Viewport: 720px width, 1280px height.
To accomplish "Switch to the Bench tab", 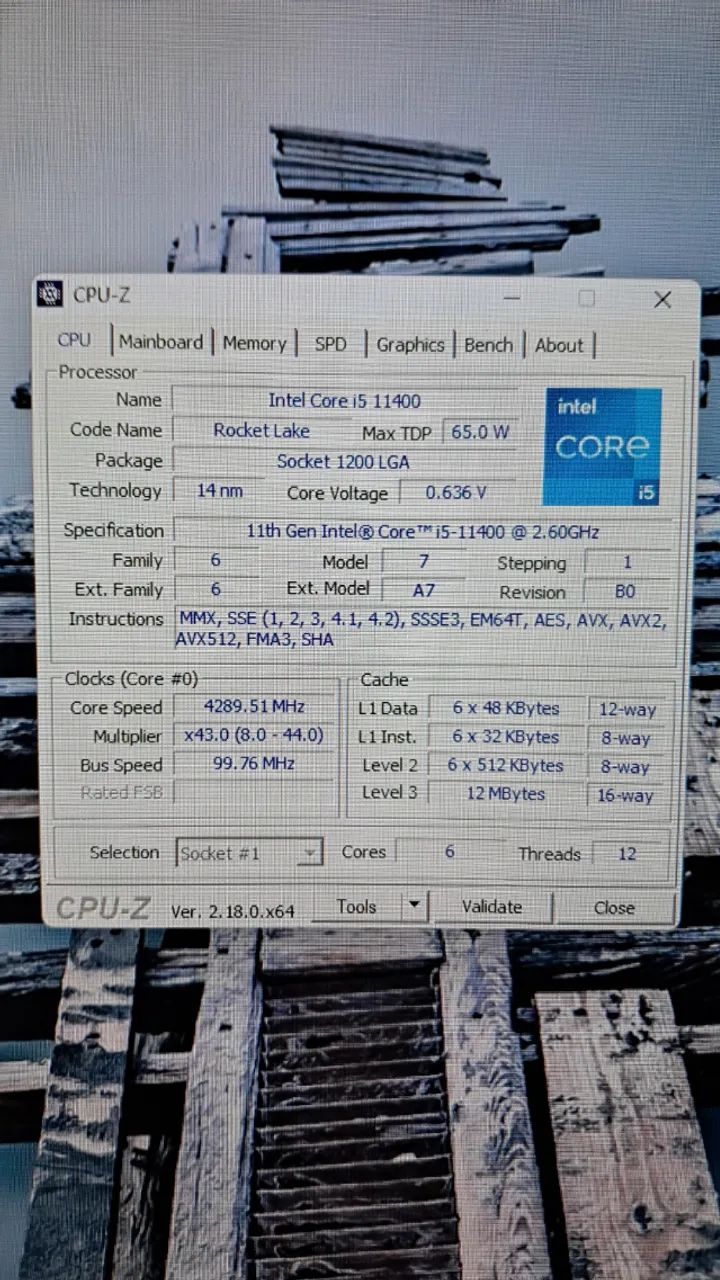I will tap(488, 345).
